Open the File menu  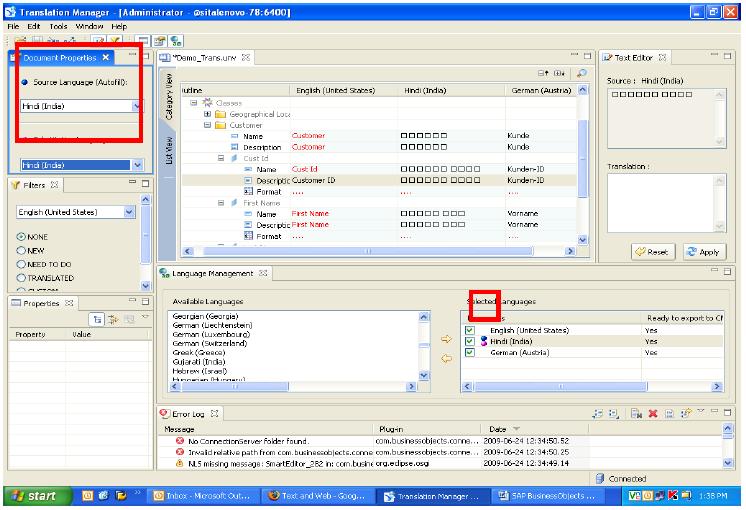click(x=13, y=26)
